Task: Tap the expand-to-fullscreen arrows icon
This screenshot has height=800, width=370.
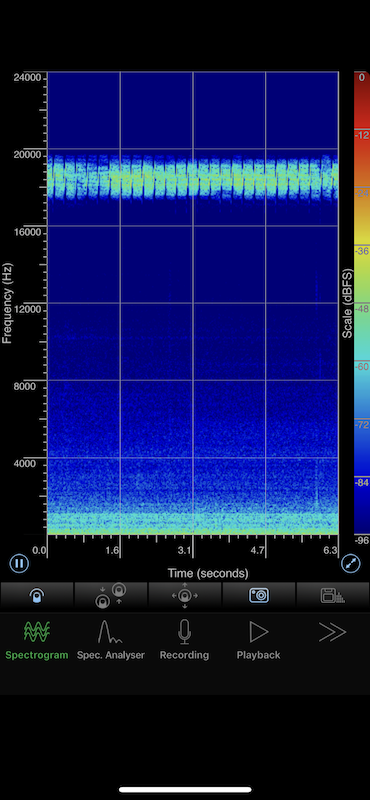Action: pos(351,564)
